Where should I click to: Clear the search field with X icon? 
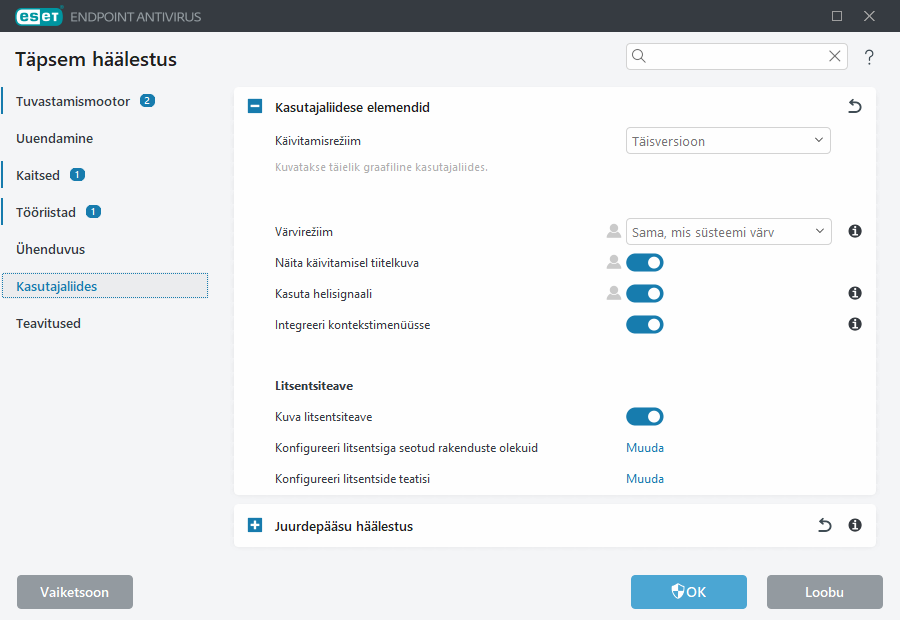click(834, 57)
